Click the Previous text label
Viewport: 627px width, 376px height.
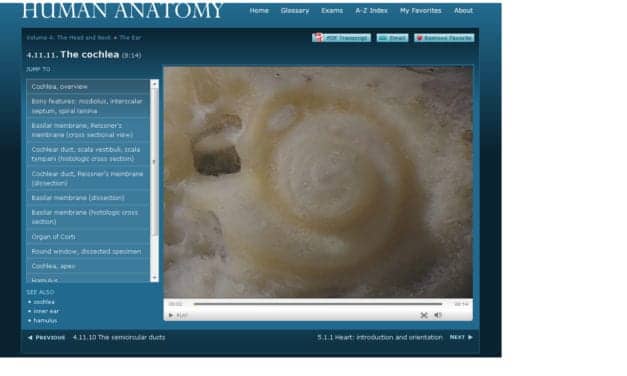click(x=50, y=338)
